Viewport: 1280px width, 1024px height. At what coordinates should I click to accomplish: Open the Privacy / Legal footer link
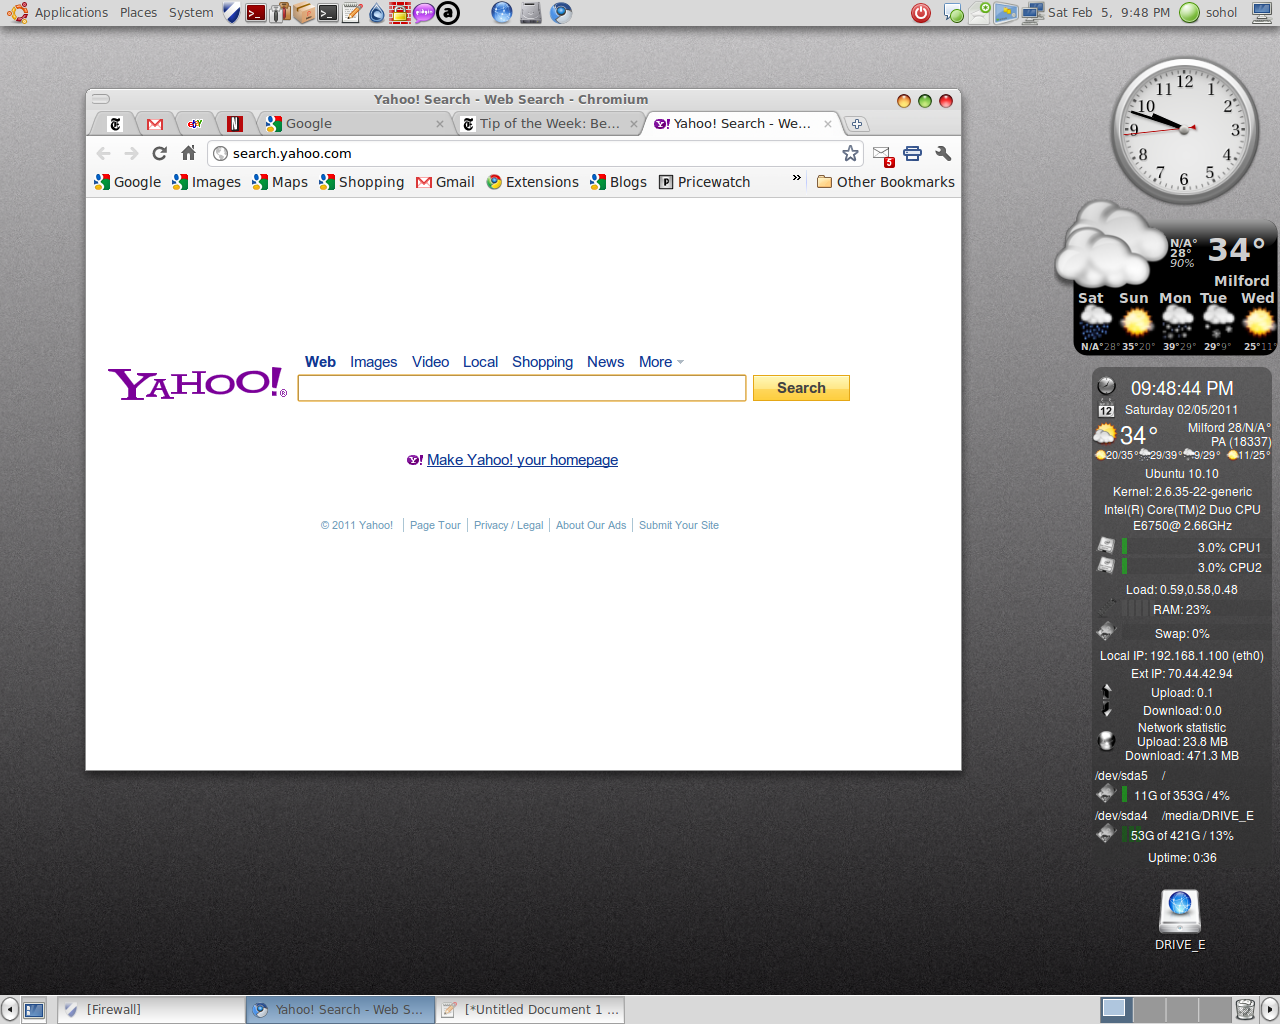(x=508, y=525)
